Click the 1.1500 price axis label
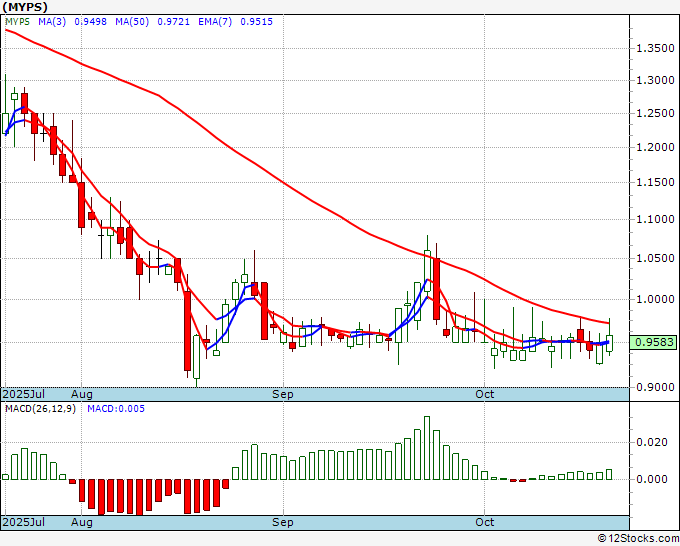This screenshot has width=680, height=546. click(655, 182)
